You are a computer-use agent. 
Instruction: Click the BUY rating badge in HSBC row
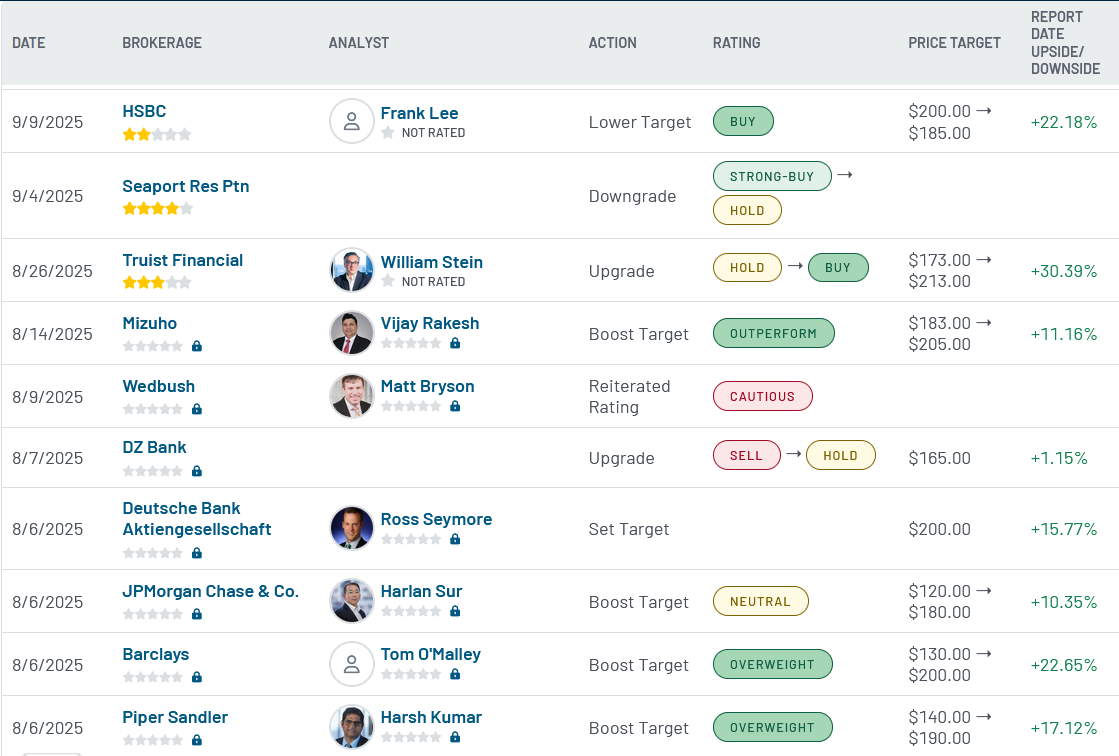coord(743,121)
